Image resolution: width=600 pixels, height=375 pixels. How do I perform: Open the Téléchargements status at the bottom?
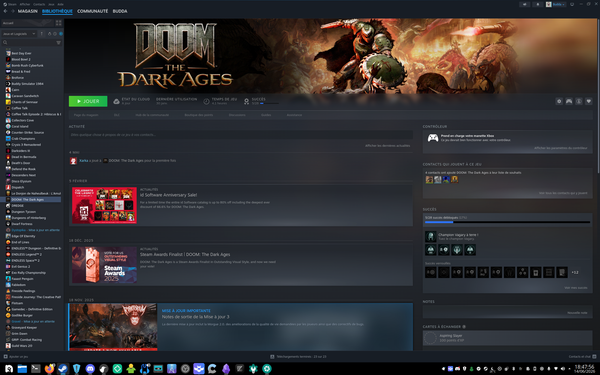[298, 357]
